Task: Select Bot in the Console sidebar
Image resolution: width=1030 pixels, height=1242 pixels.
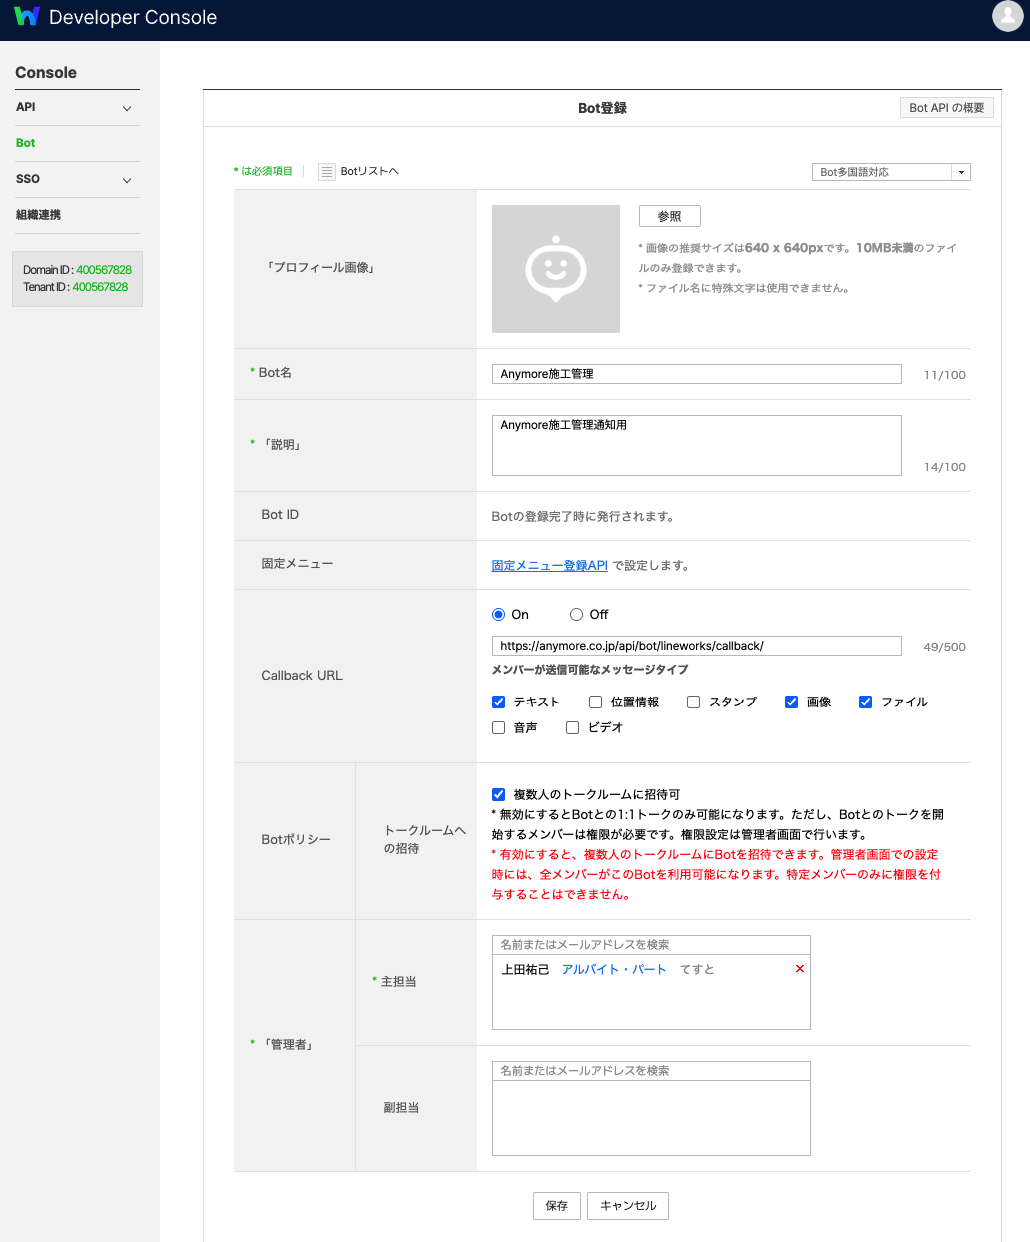Action: click(24, 143)
